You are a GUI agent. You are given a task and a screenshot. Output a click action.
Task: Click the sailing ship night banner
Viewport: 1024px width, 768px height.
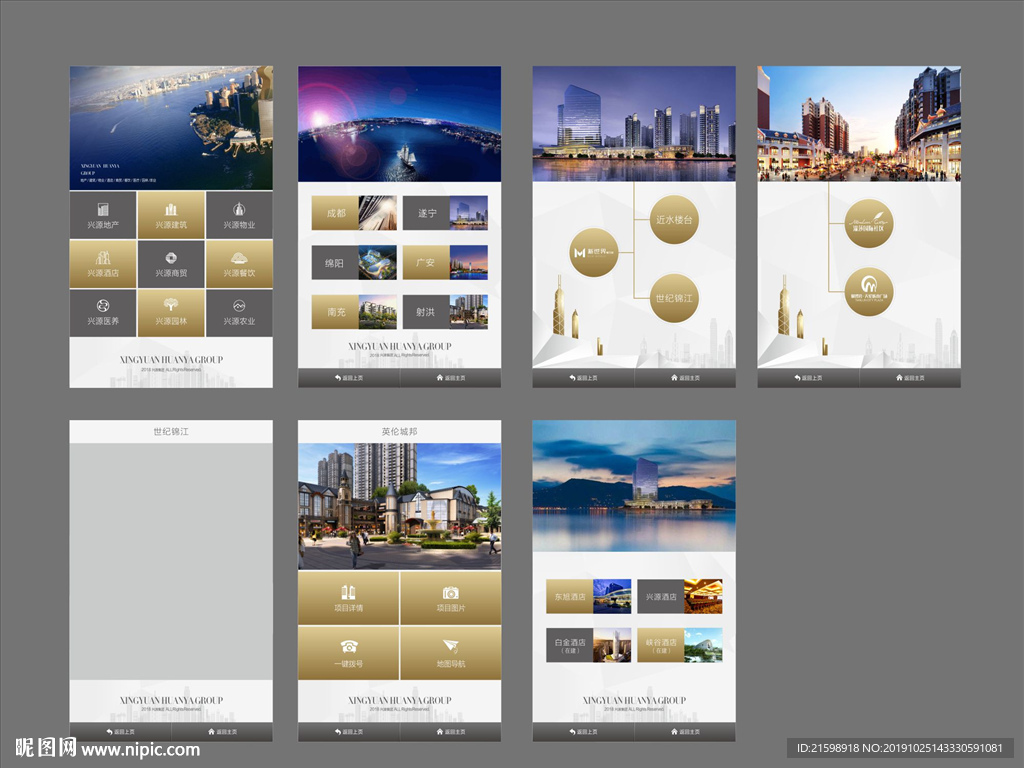pos(400,123)
